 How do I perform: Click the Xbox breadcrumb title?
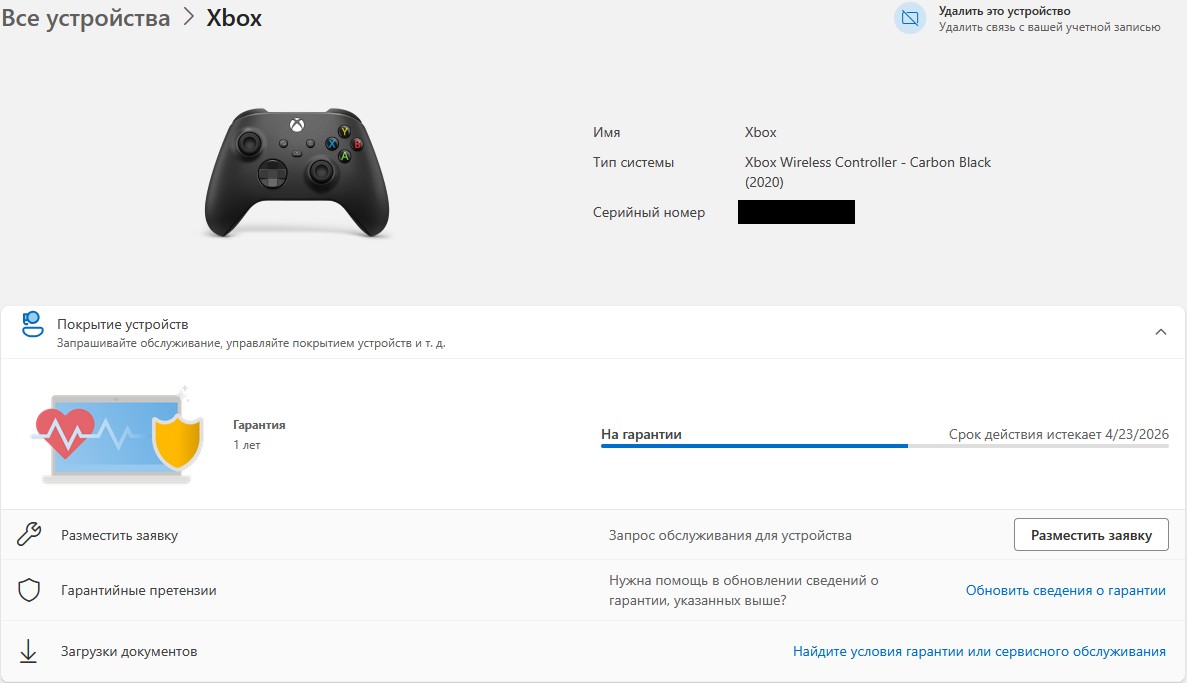point(234,17)
